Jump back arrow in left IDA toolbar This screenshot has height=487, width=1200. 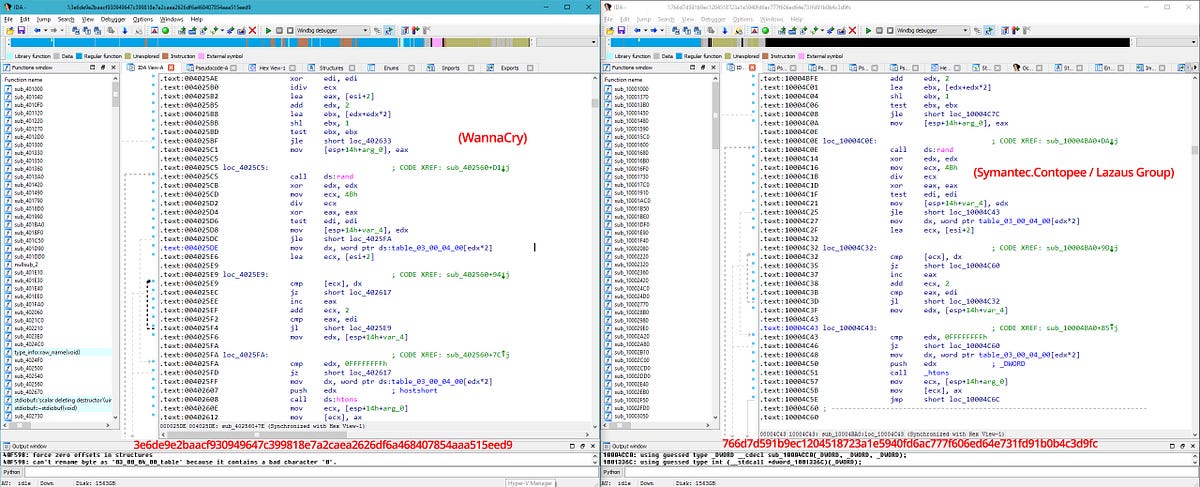point(37,31)
